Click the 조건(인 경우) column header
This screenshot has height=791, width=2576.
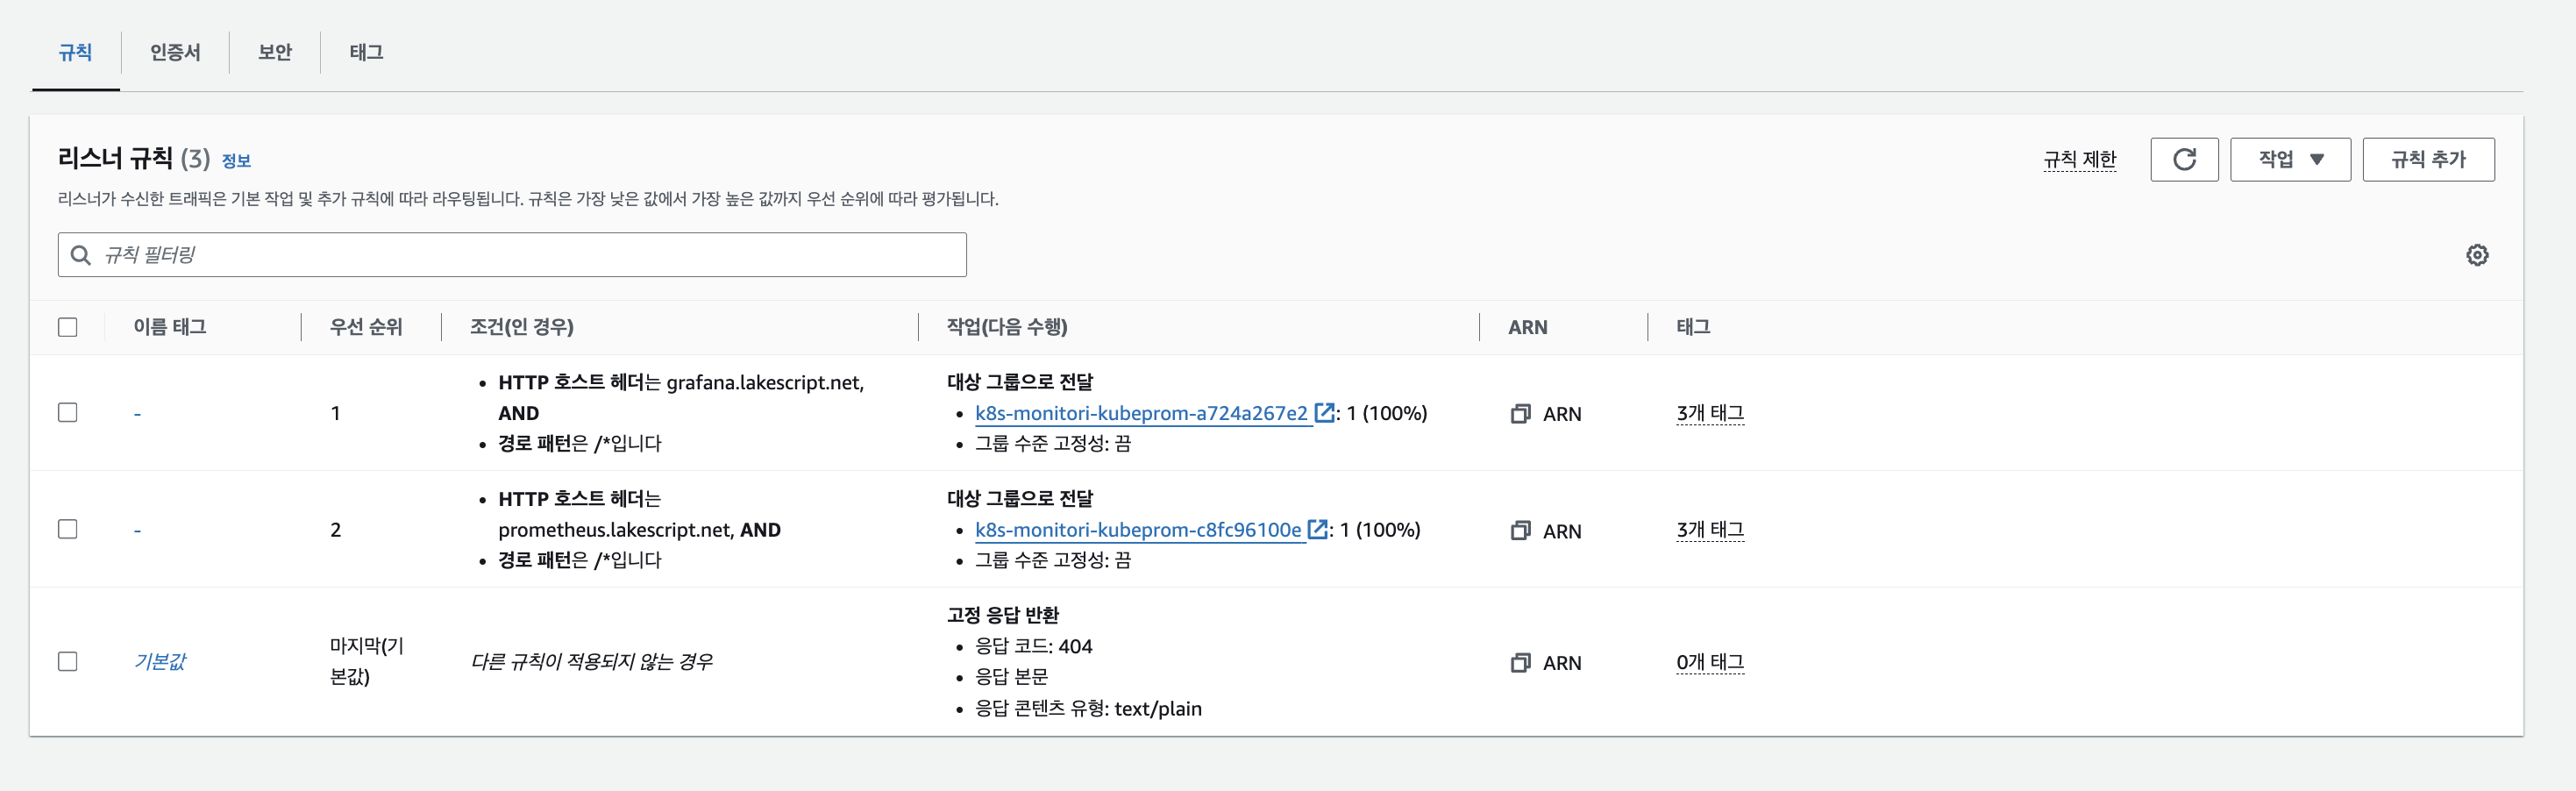click(x=522, y=327)
